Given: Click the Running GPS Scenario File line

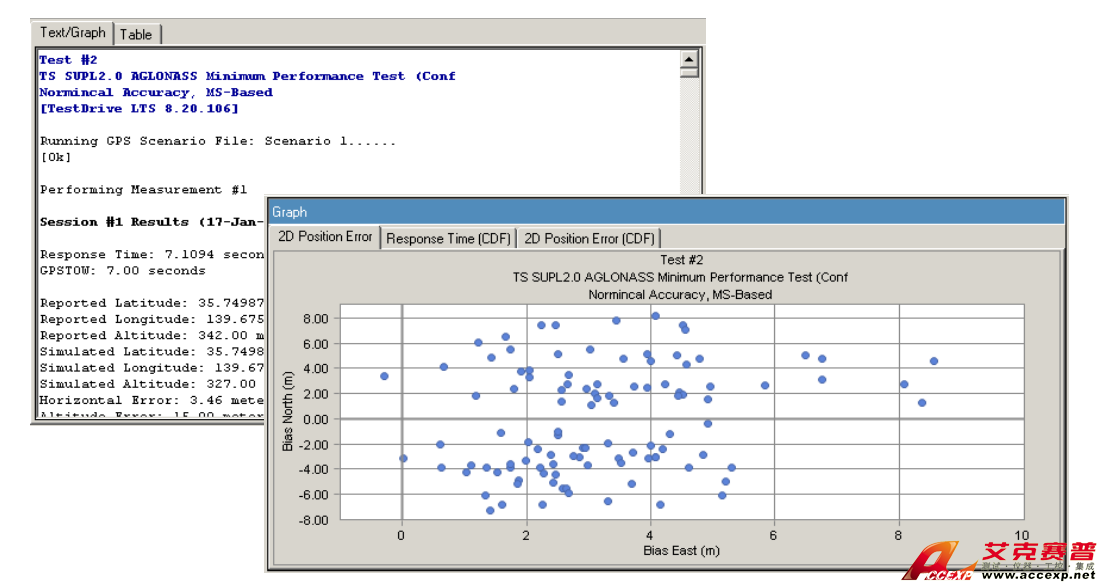Looking at the screenshot, I should point(217,141).
